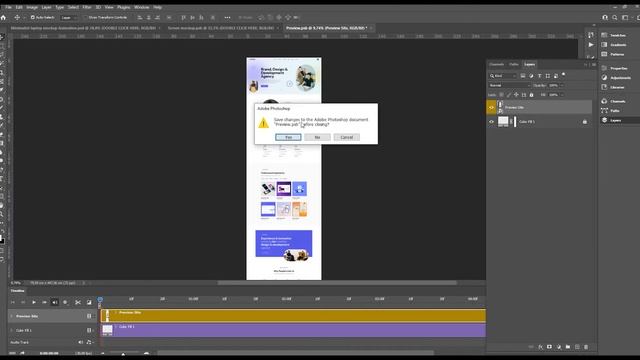Click delete layer trash icon
The image size is (640, 360).
pos(586,347)
